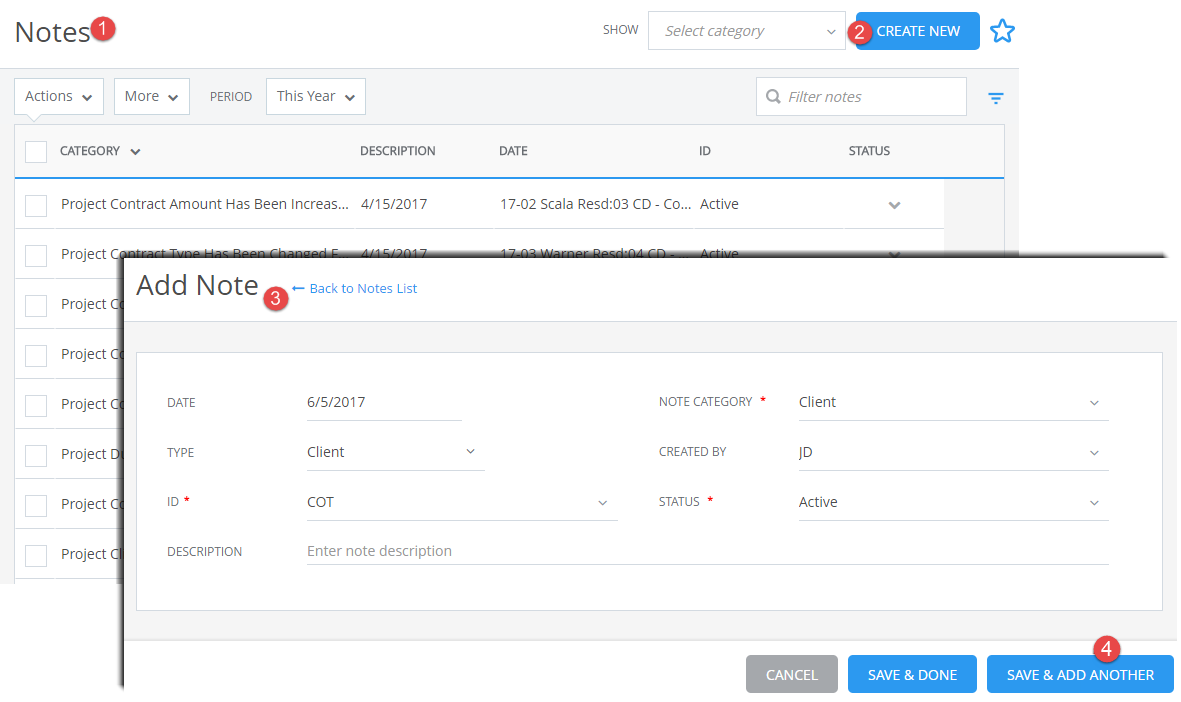Open the CREATED BY dropdown showing JD
This screenshot has height=702, width=1181.
[951, 451]
